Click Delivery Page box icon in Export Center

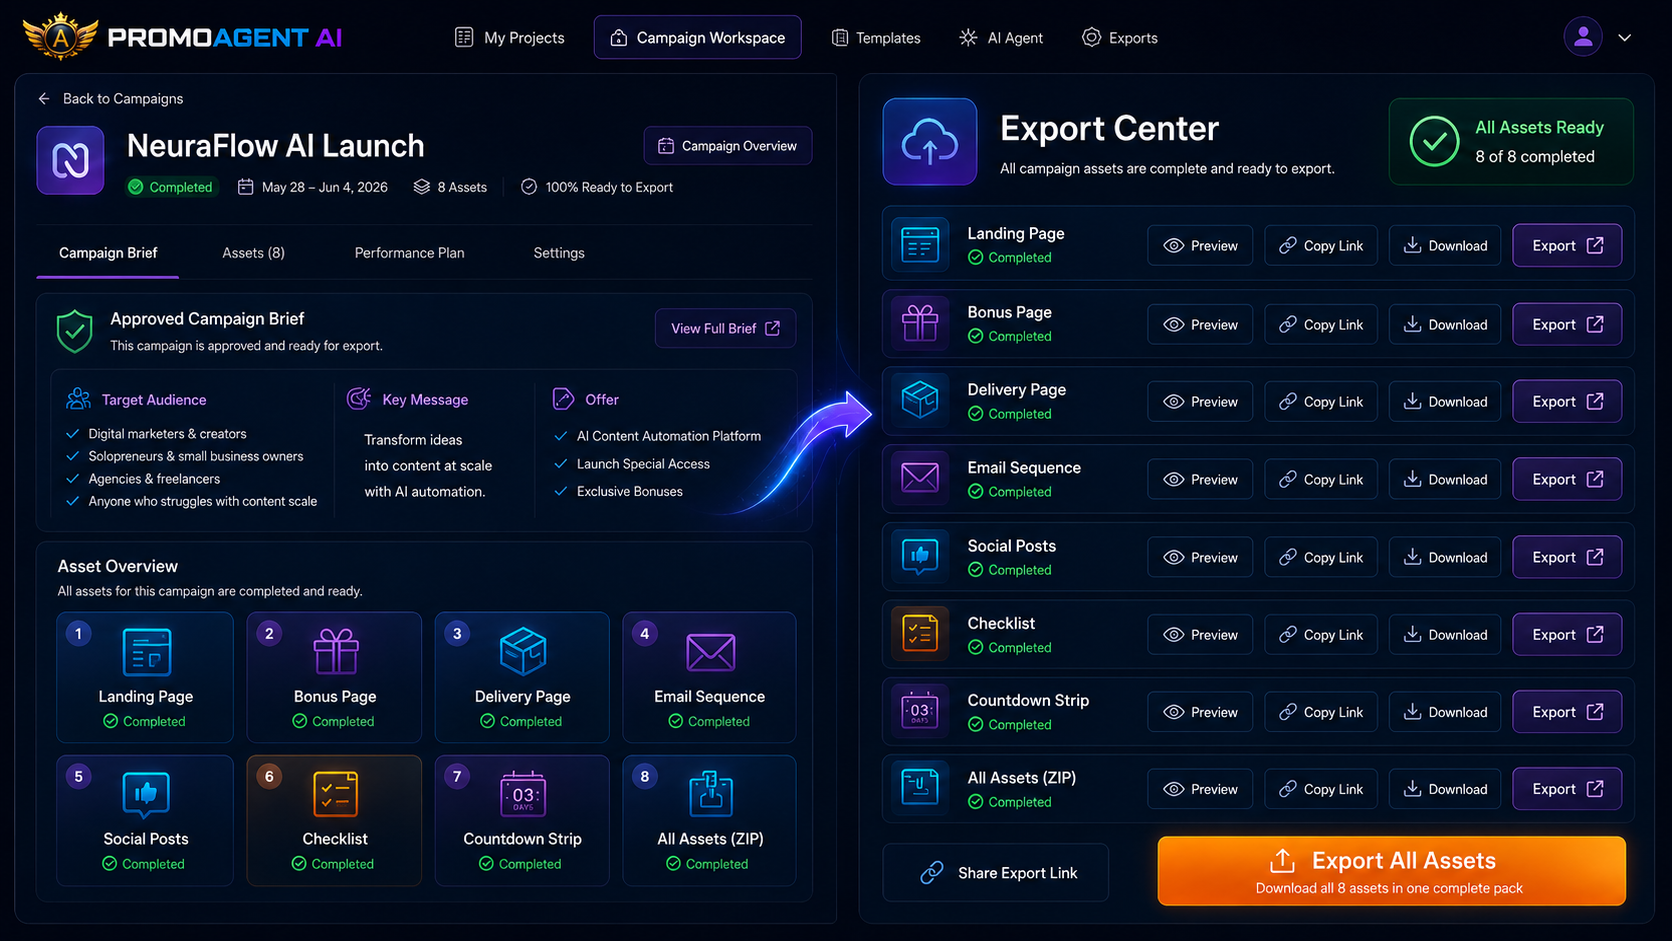[920, 400]
